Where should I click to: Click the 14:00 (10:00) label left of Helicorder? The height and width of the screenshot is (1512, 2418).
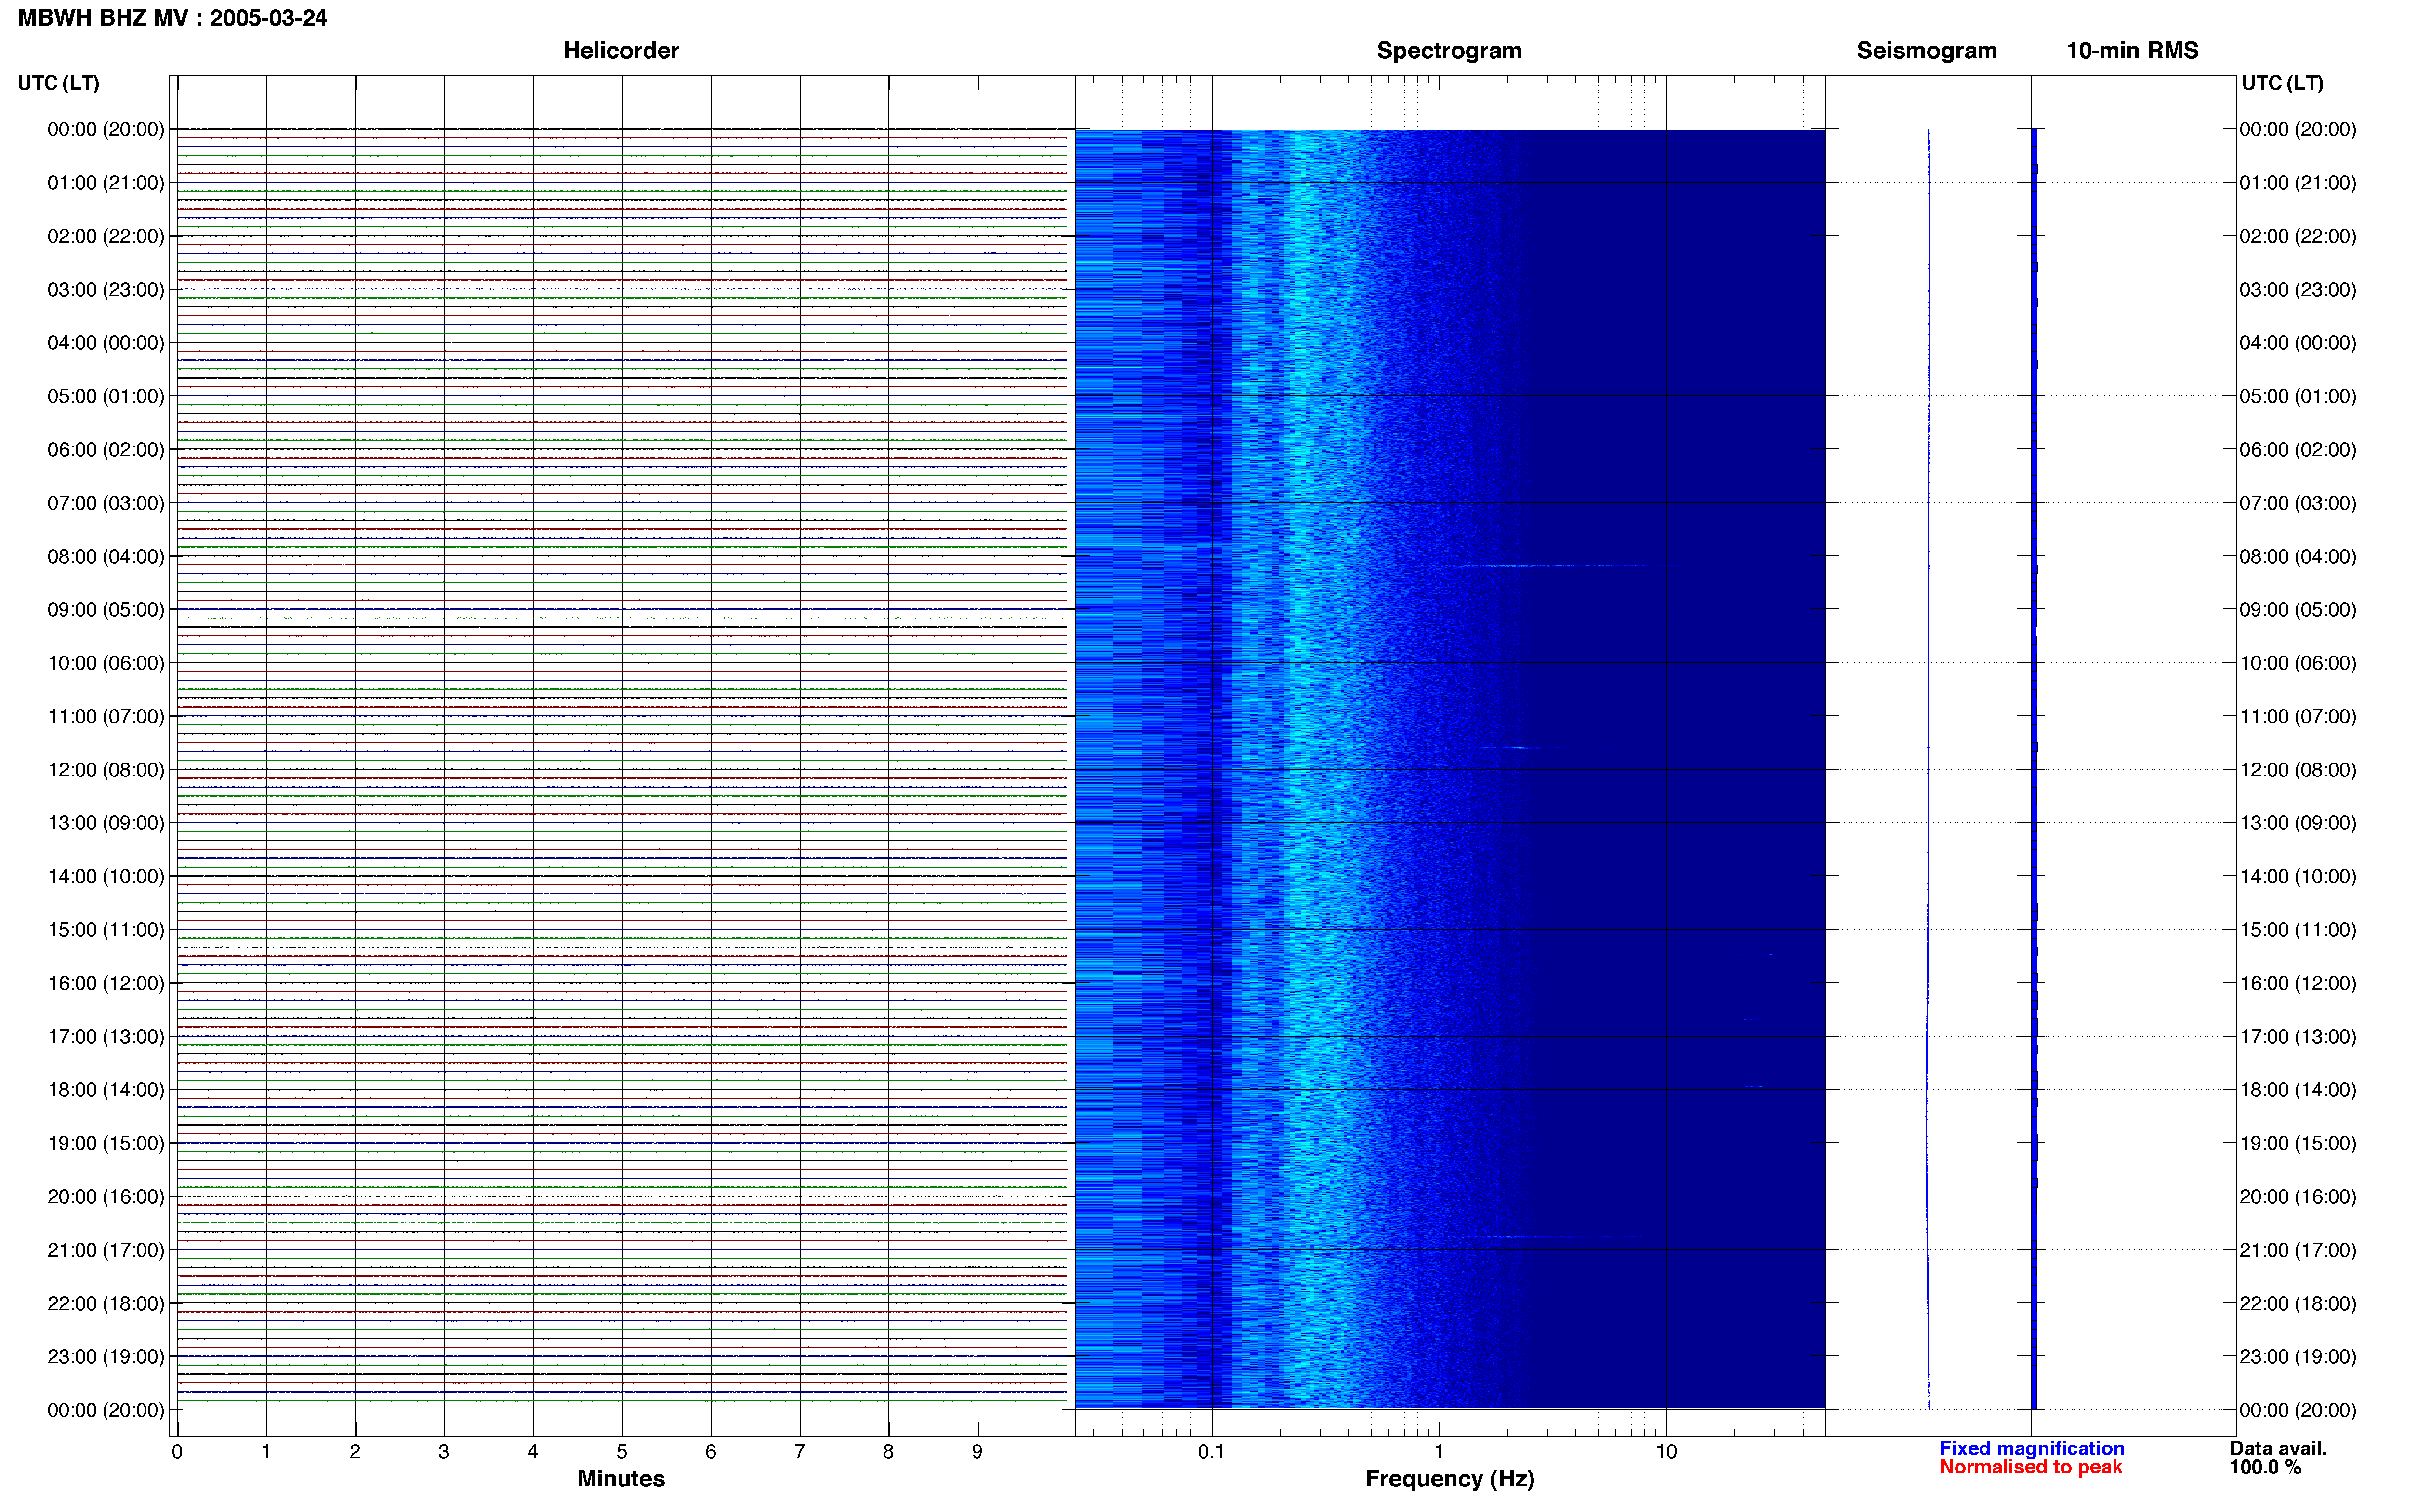(106, 877)
